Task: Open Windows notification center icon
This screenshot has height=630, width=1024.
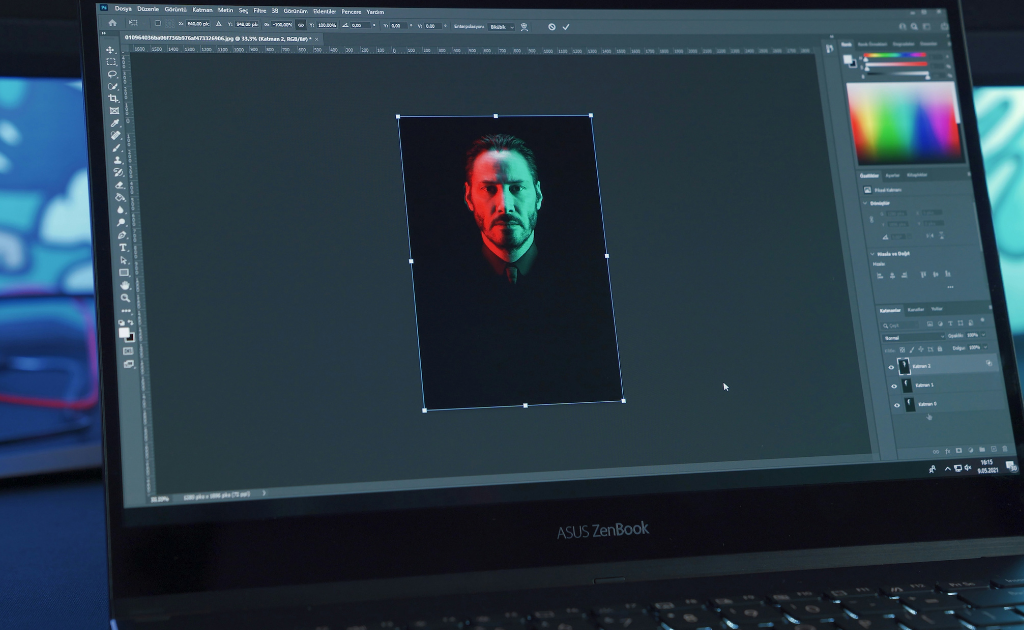Action: pos(1011,465)
